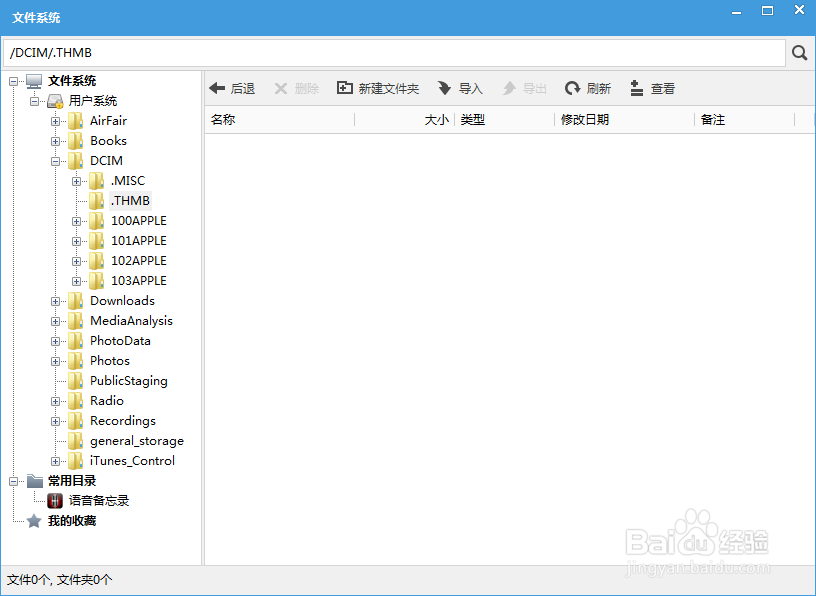
Task: Collapse the DCIM folder
Action: 55,161
